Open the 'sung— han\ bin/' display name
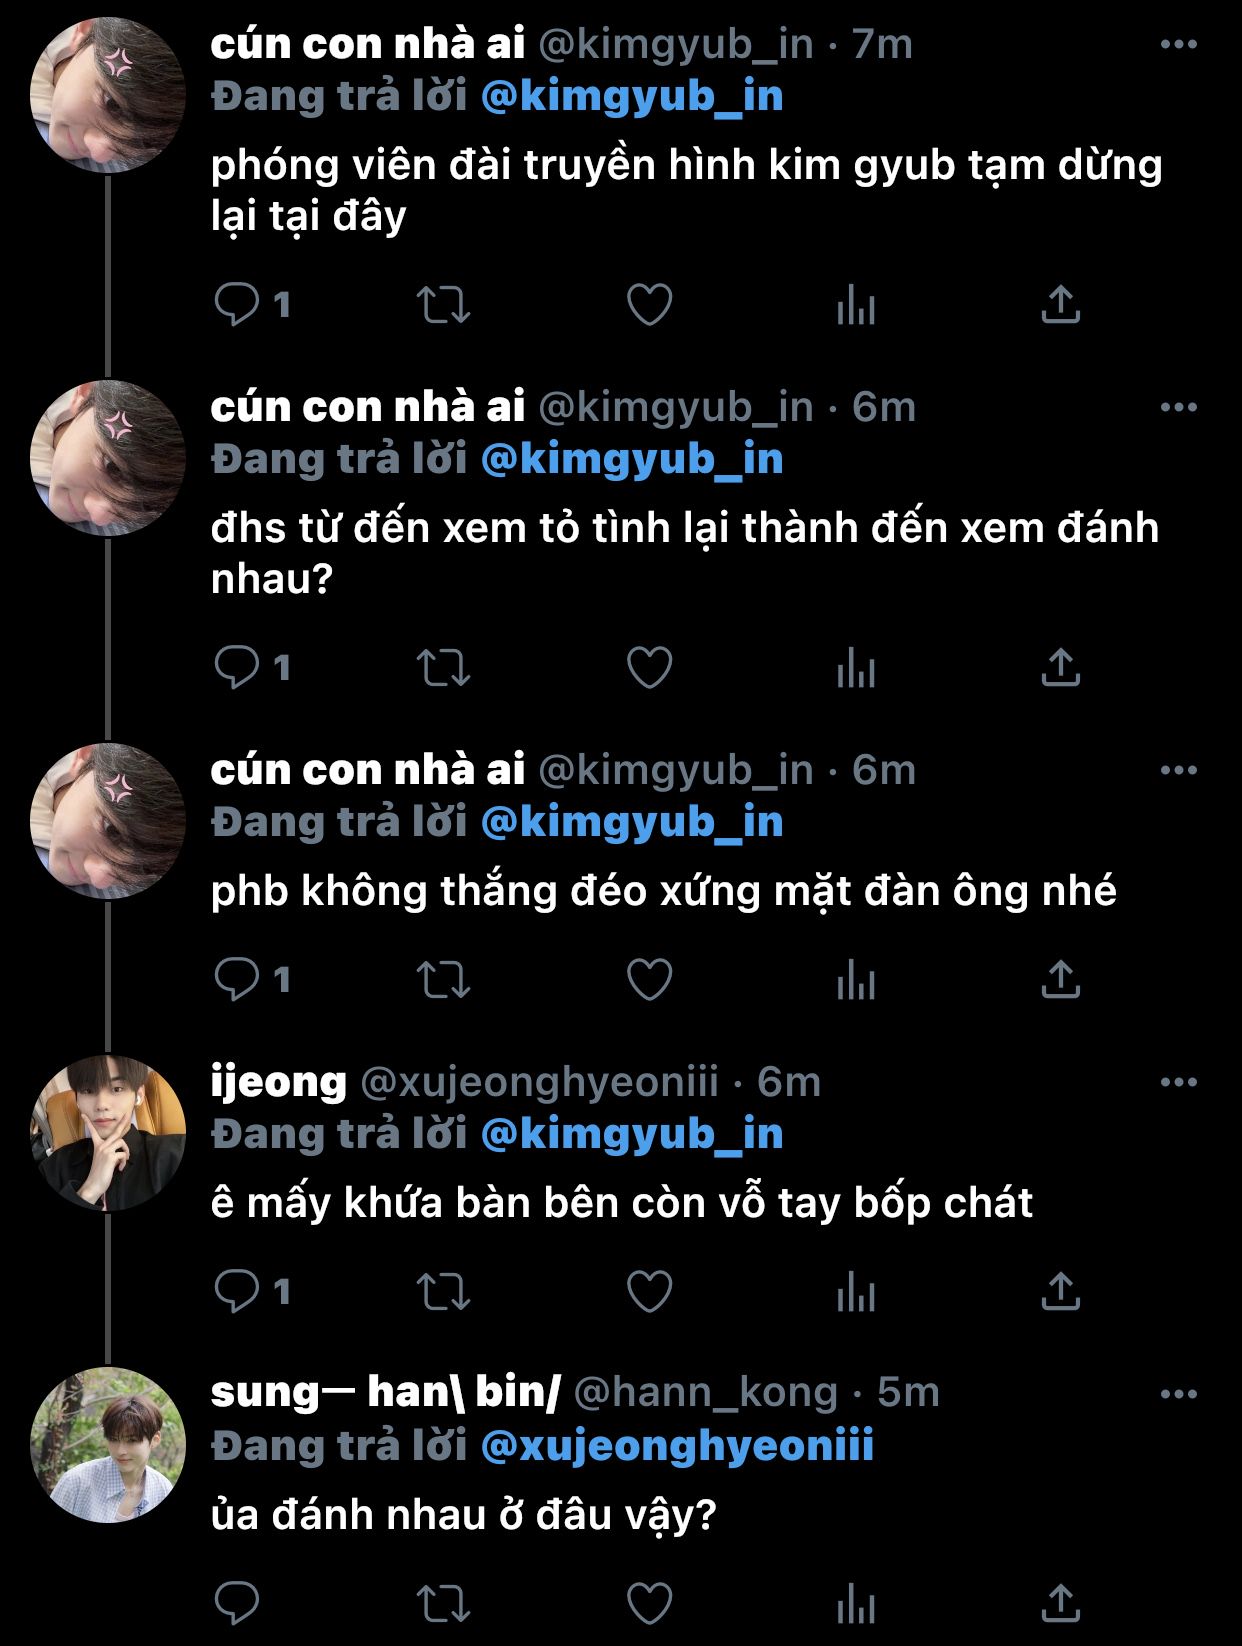The image size is (1242, 1646). tap(385, 1393)
